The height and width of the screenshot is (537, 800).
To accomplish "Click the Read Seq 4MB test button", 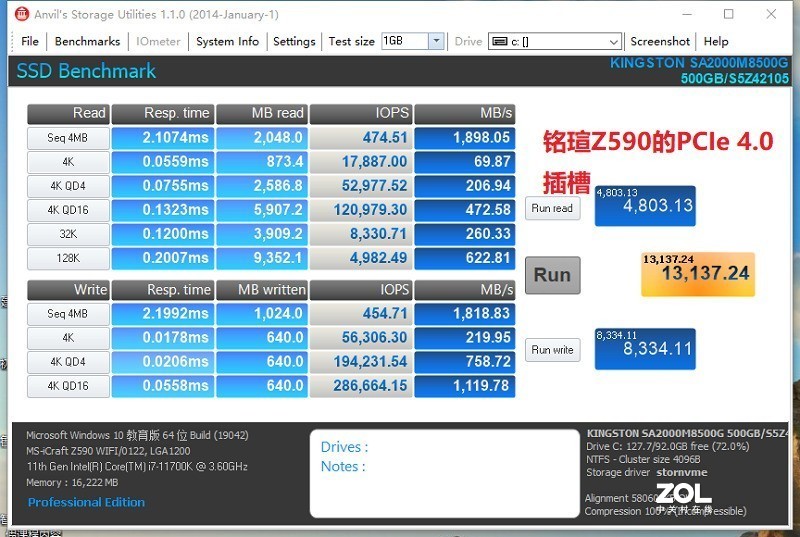I will tap(68, 138).
